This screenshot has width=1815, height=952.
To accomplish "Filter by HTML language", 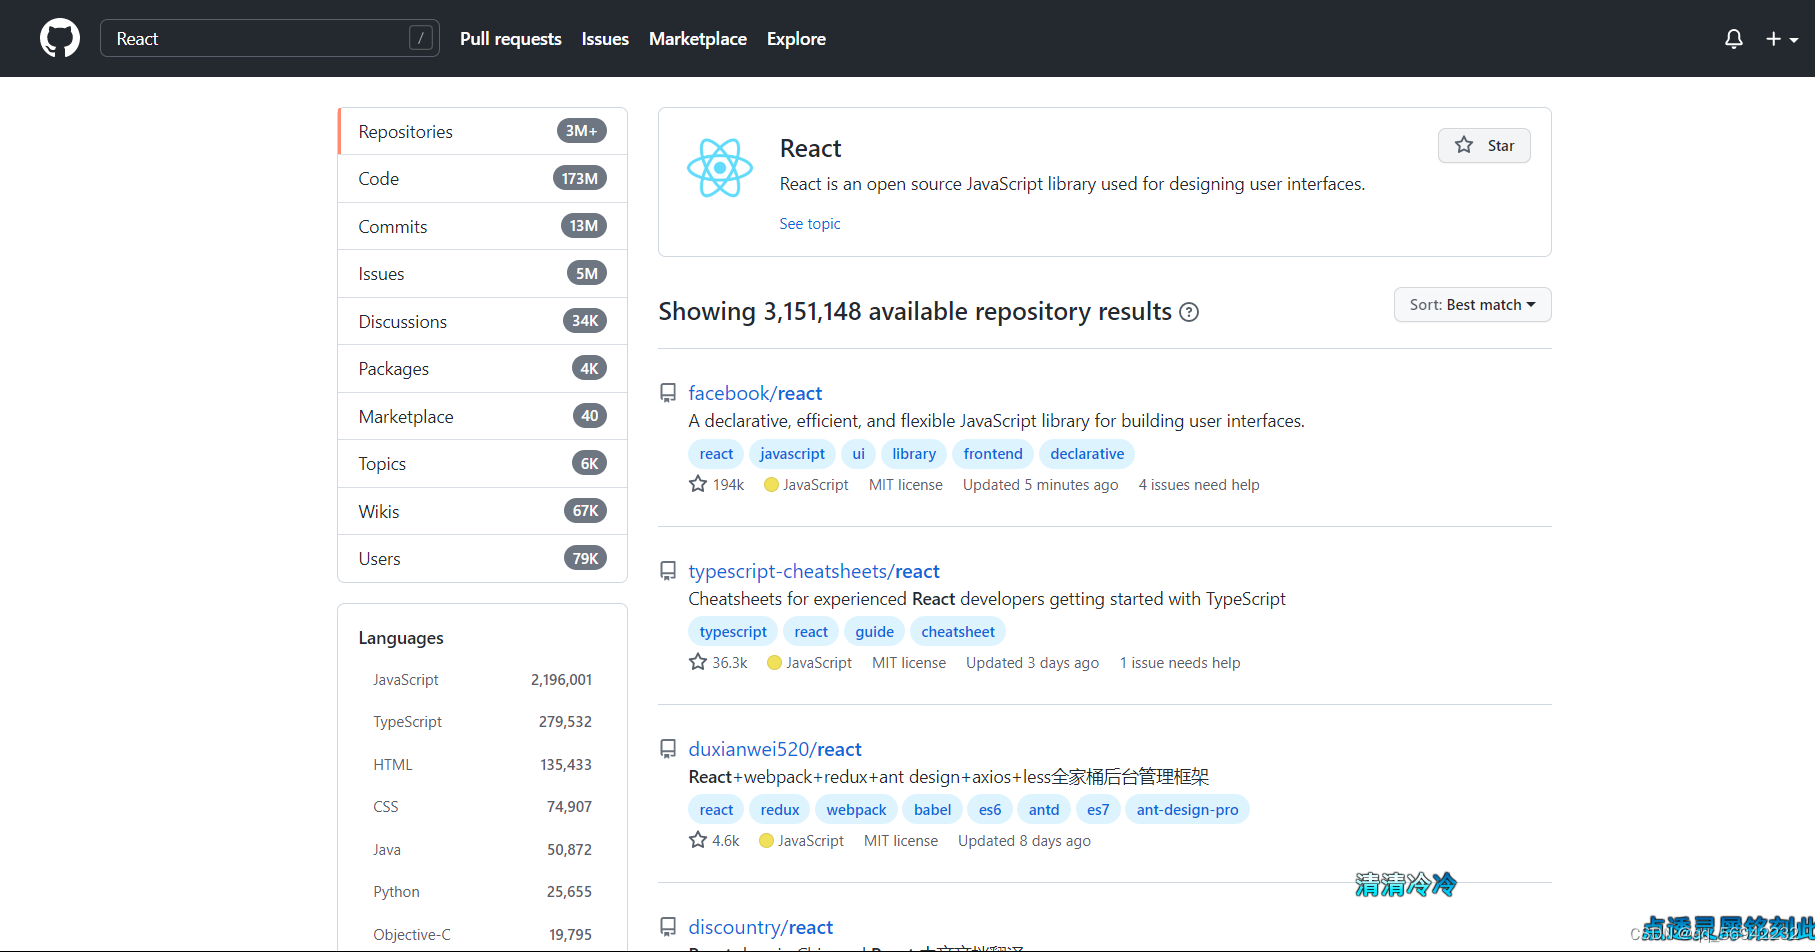I will (x=483, y=765).
